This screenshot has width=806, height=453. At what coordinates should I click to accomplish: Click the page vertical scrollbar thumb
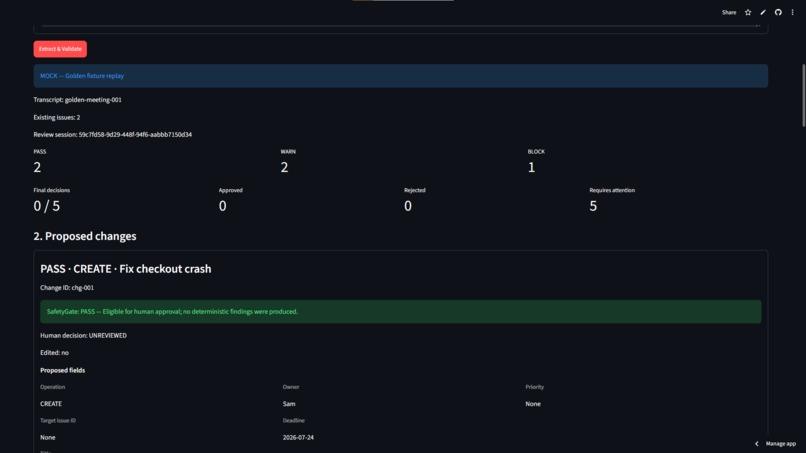[x=803, y=95]
